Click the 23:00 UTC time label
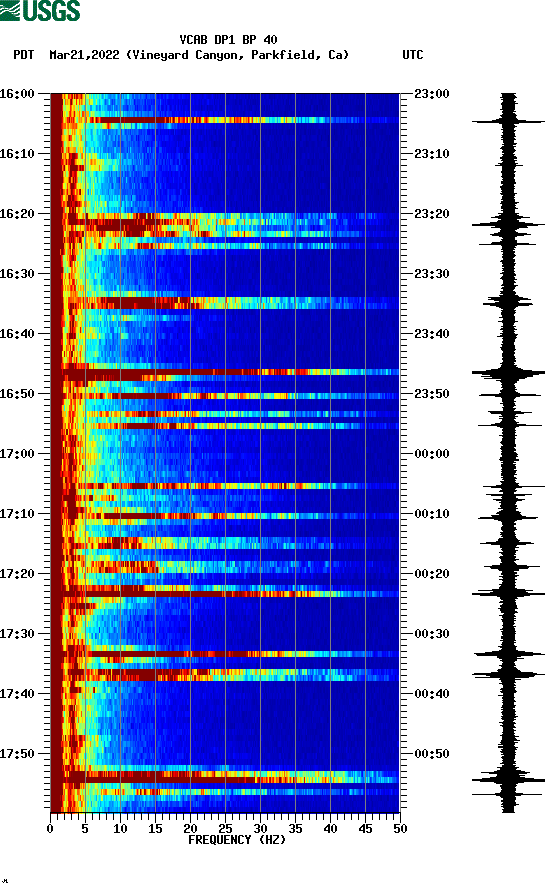The image size is (552, 892). (432, 94)
